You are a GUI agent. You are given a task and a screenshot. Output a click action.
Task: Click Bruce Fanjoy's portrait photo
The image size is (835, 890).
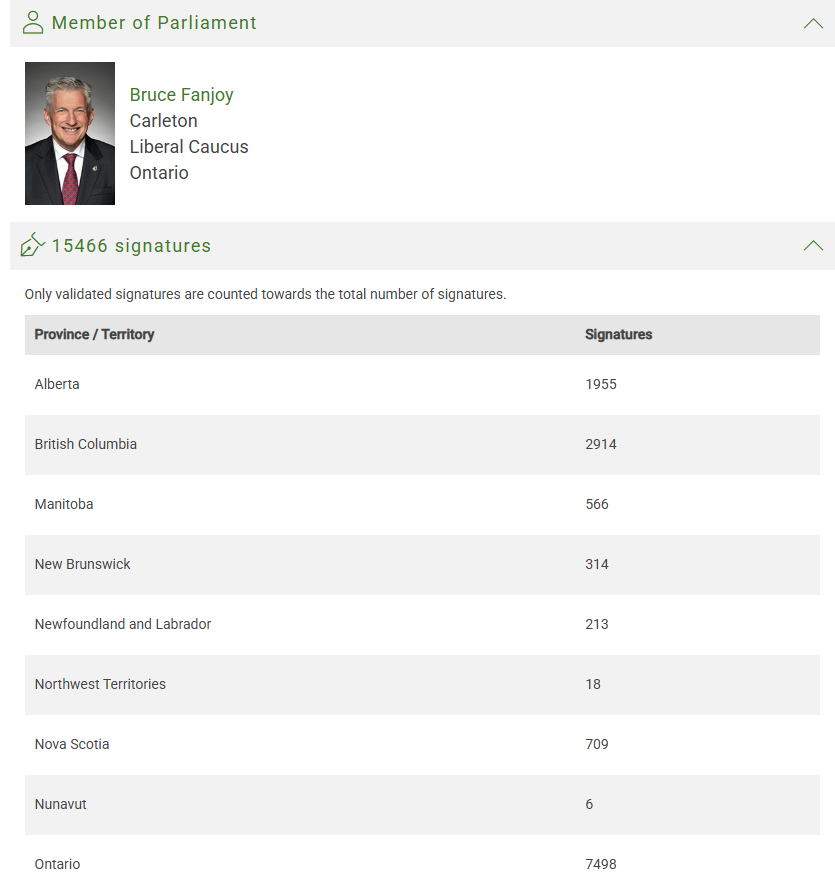tap(70, 133)
